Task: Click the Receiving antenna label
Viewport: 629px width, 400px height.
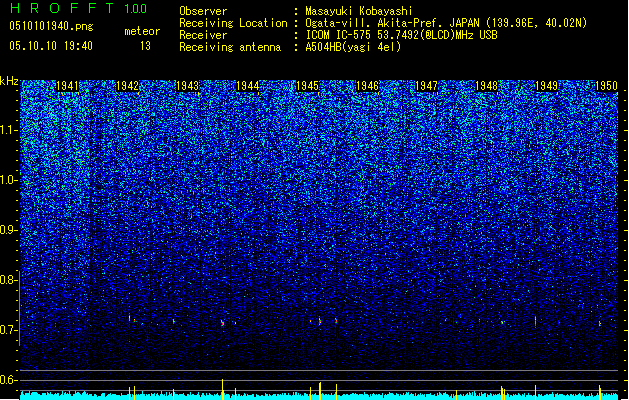Action: [230, 47]
